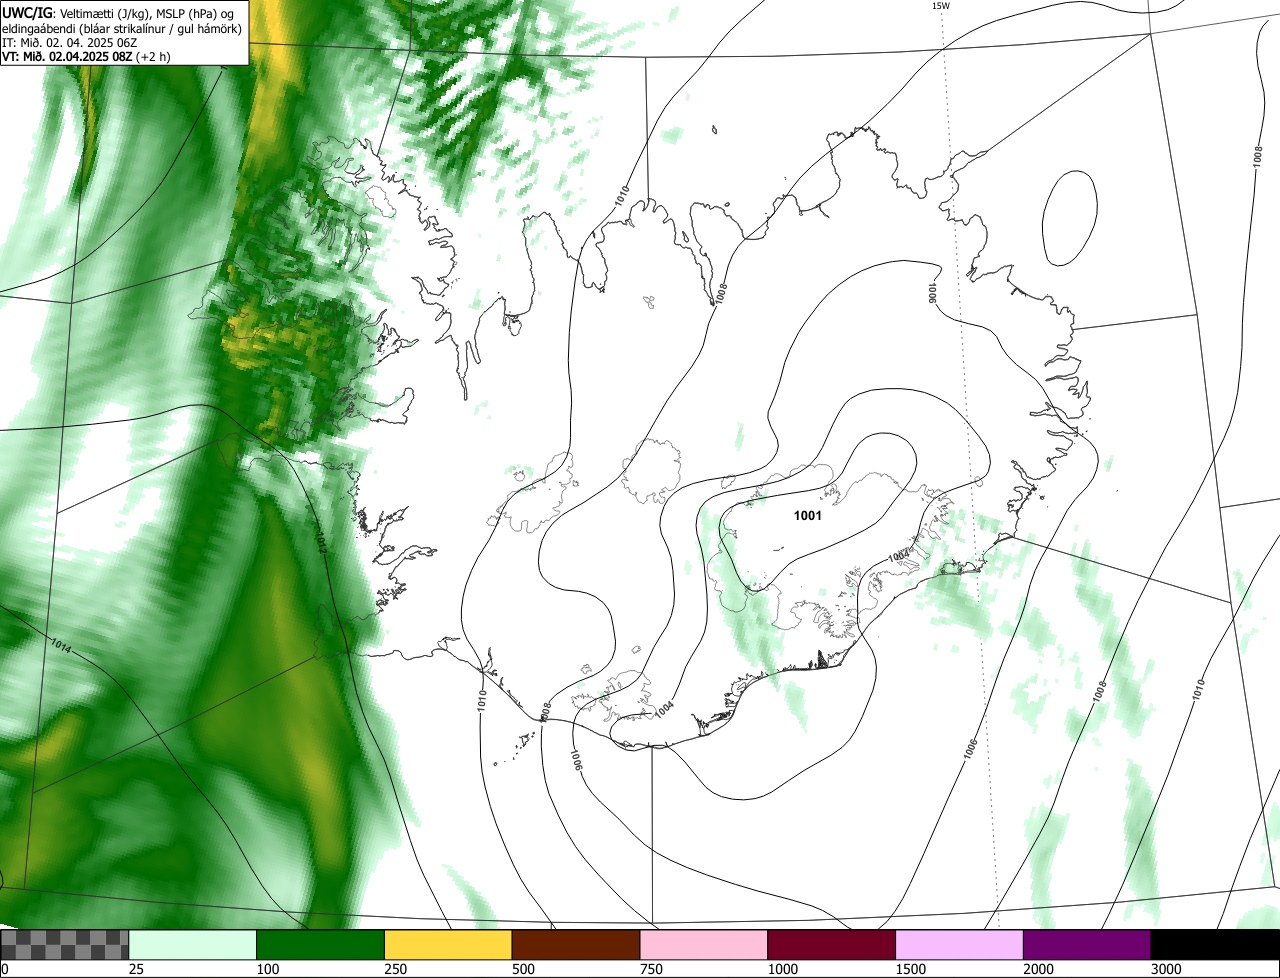
Task: Choose the yellow 250–500 legend swatch
Action: (x=448, y=945)
